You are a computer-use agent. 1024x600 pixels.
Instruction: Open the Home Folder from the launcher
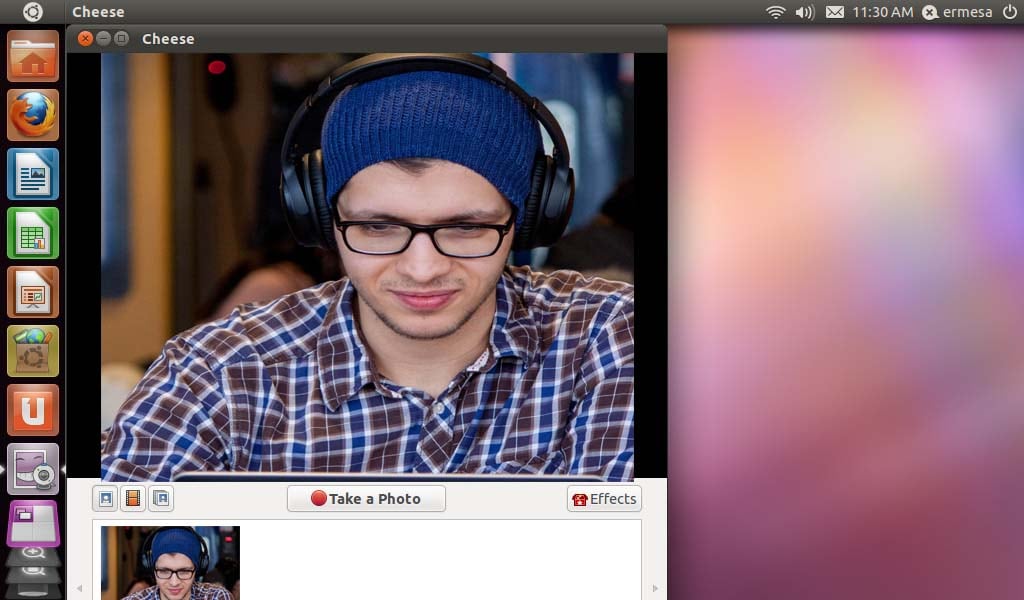(x=33, y=57)
